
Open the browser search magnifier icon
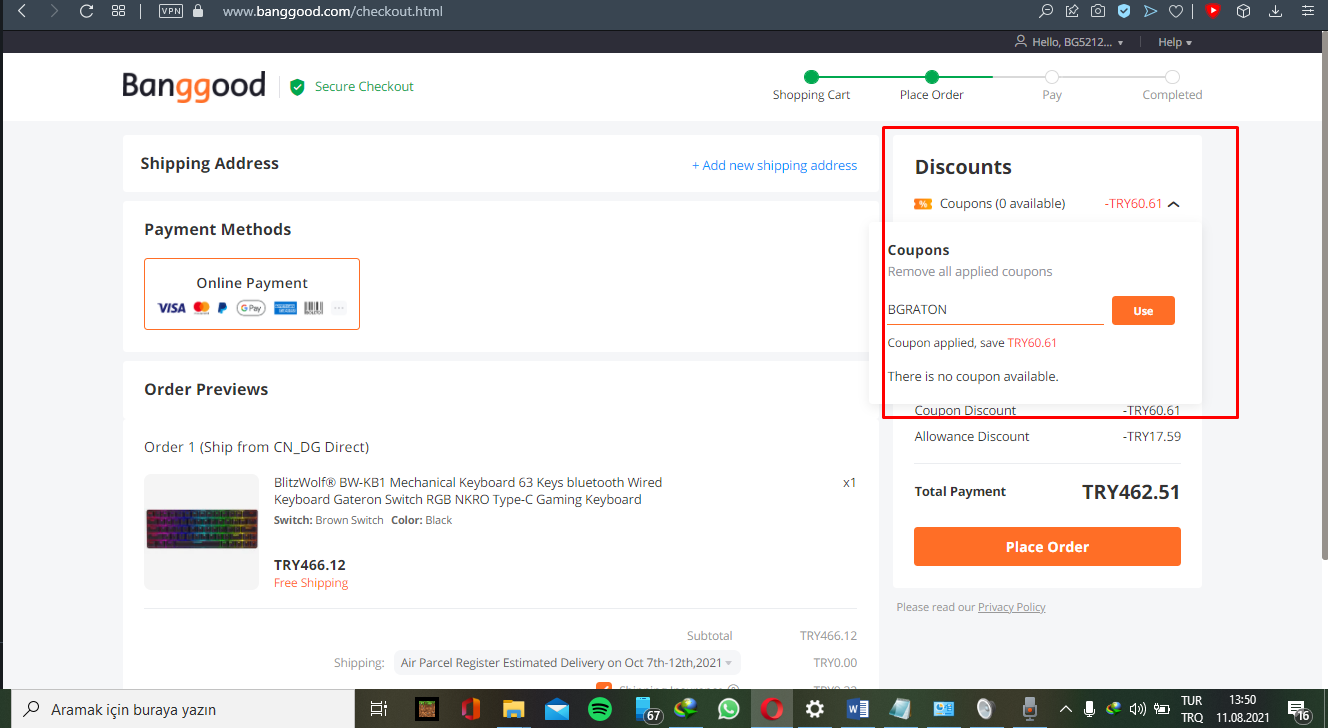coord(1046,12)
